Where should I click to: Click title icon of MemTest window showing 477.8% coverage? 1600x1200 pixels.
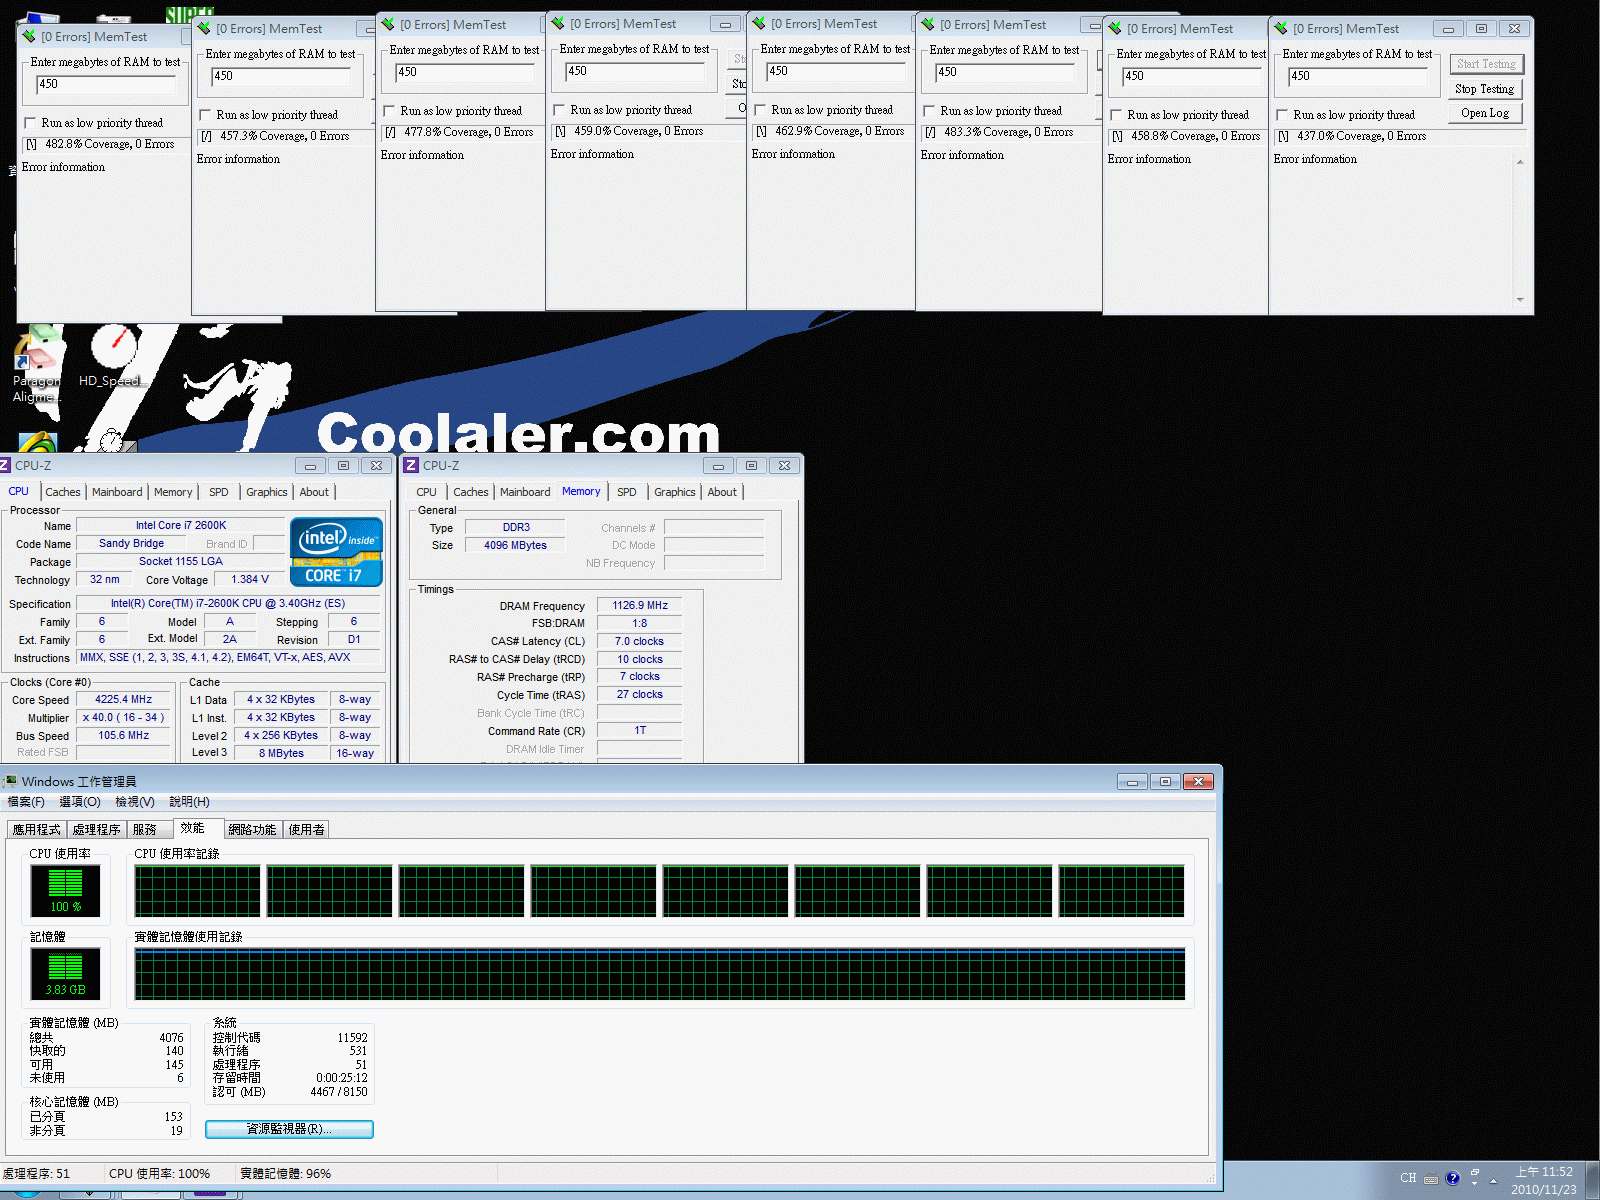(388, 25)
